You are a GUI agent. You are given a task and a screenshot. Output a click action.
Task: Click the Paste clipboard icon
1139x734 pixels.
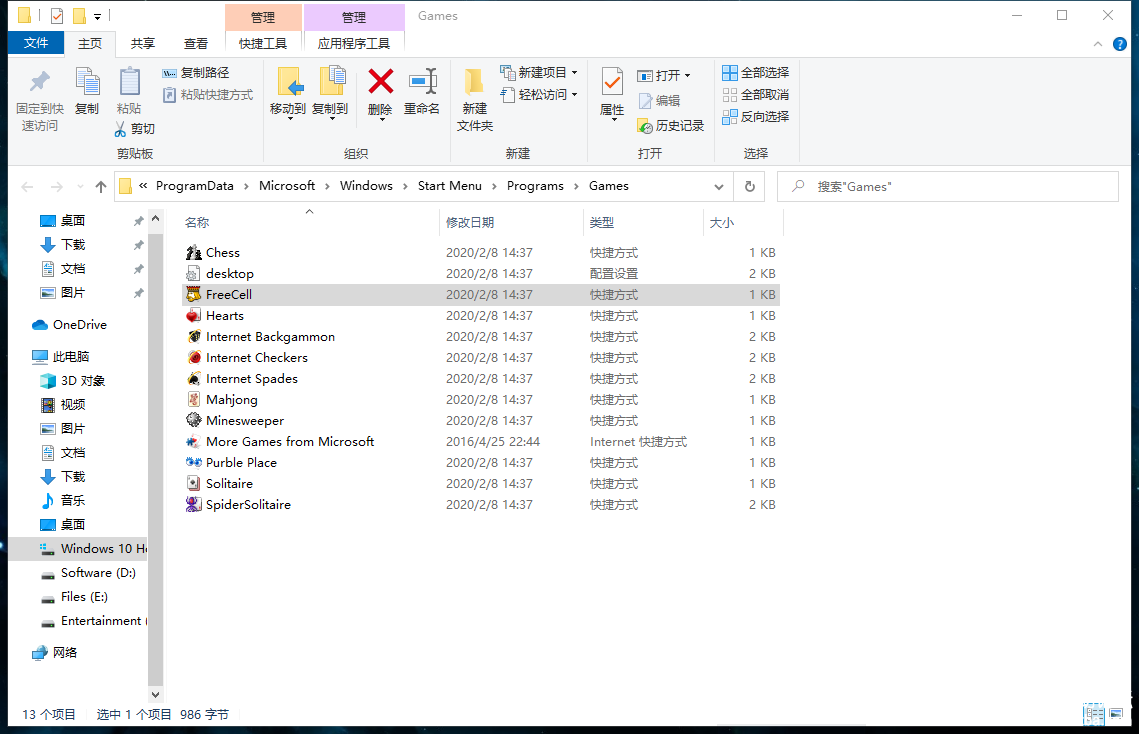point(129,82)
